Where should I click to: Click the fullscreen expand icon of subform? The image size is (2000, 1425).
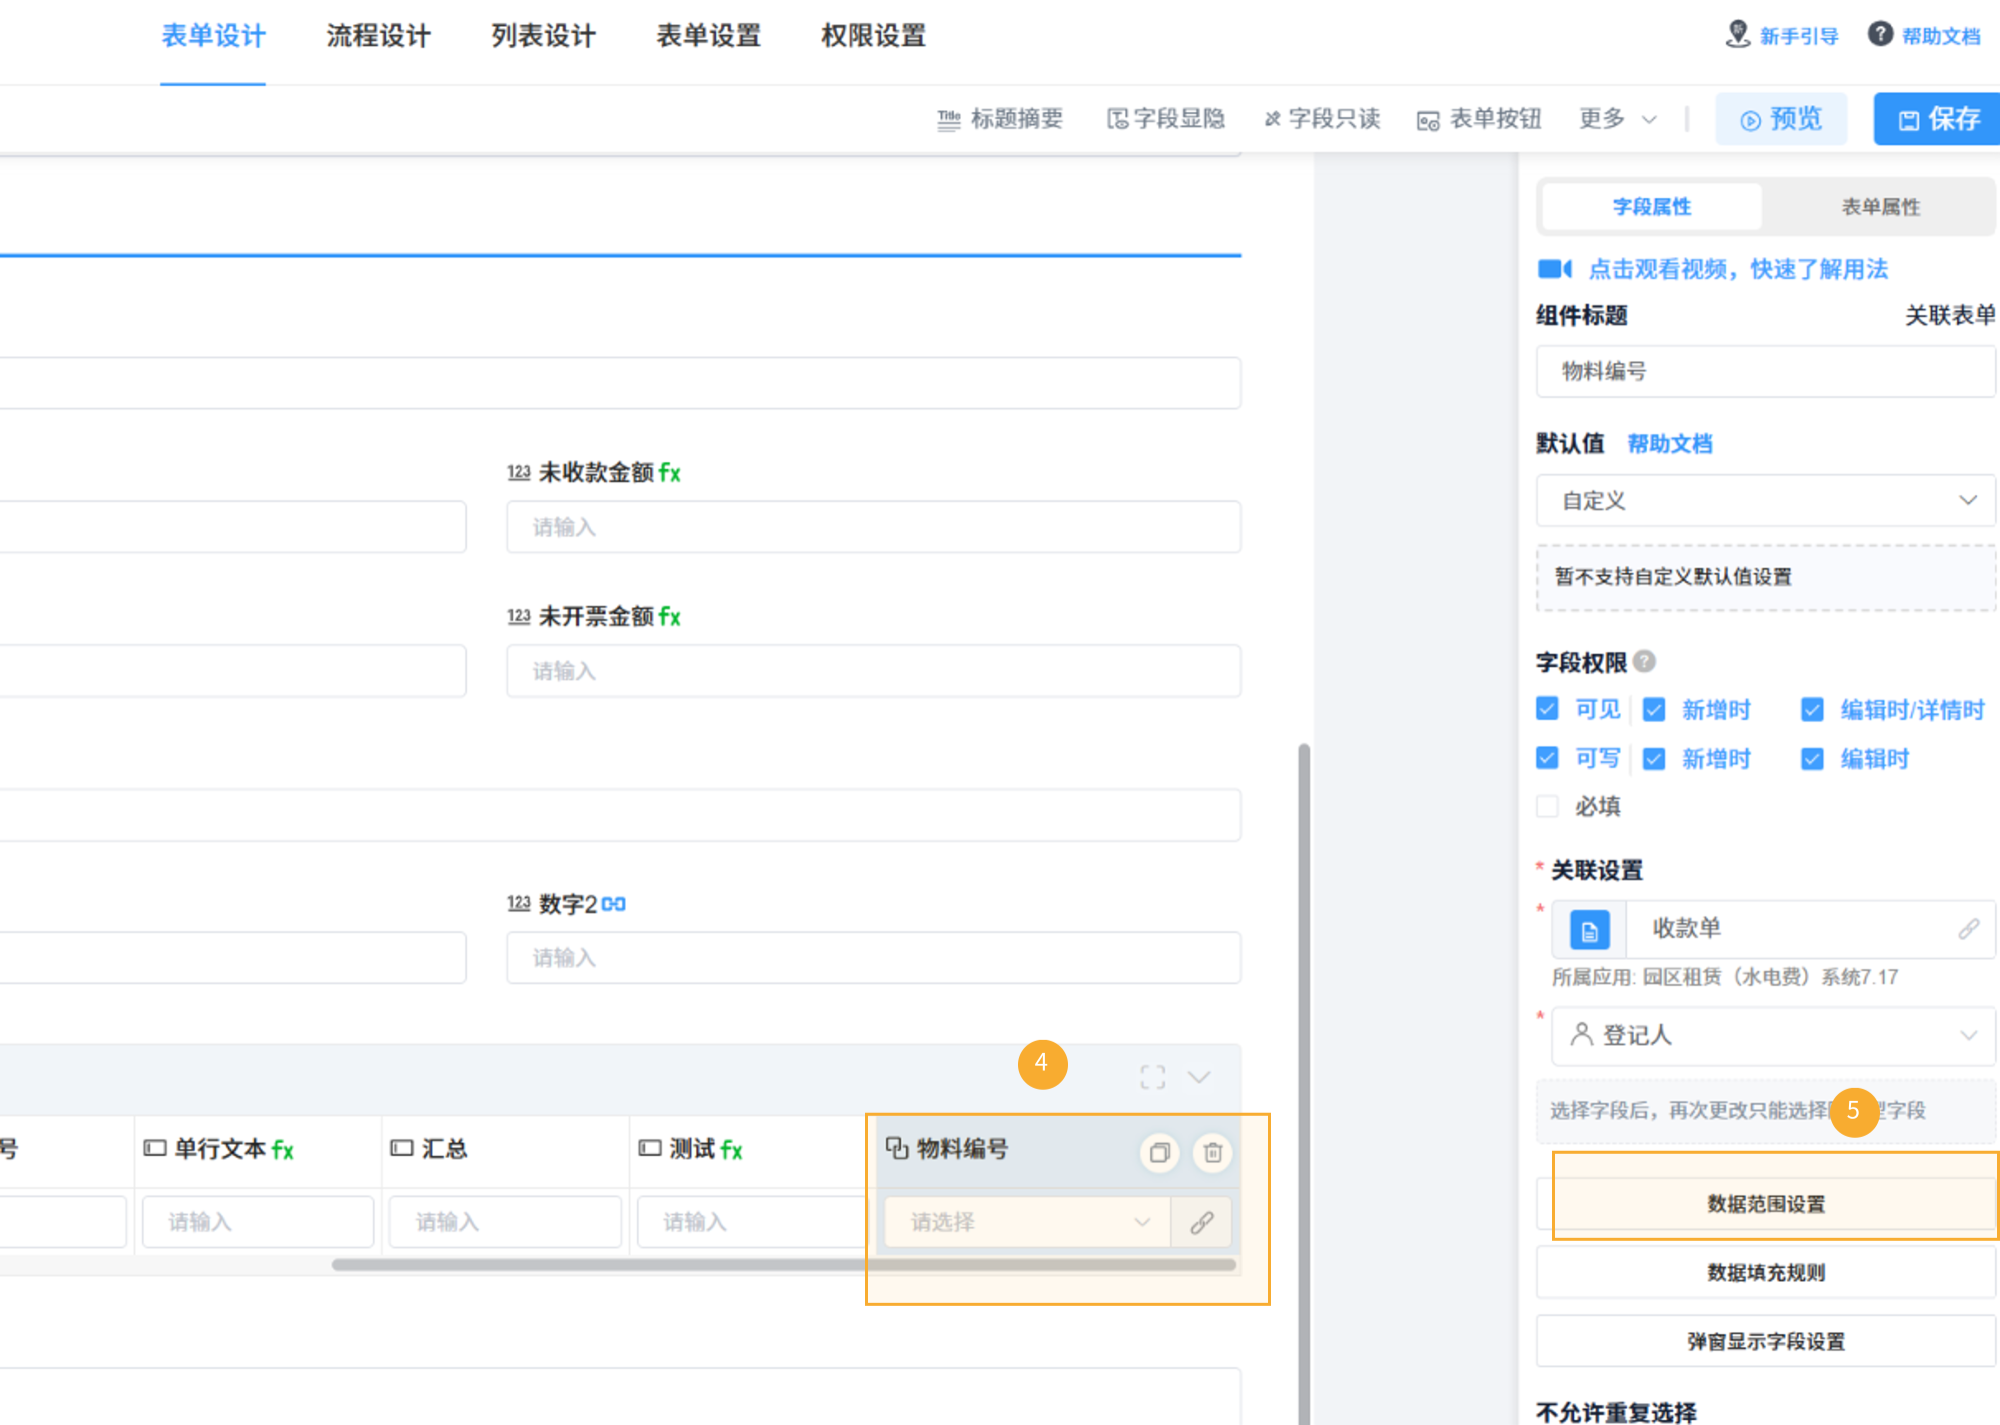pos(1153,1077)
